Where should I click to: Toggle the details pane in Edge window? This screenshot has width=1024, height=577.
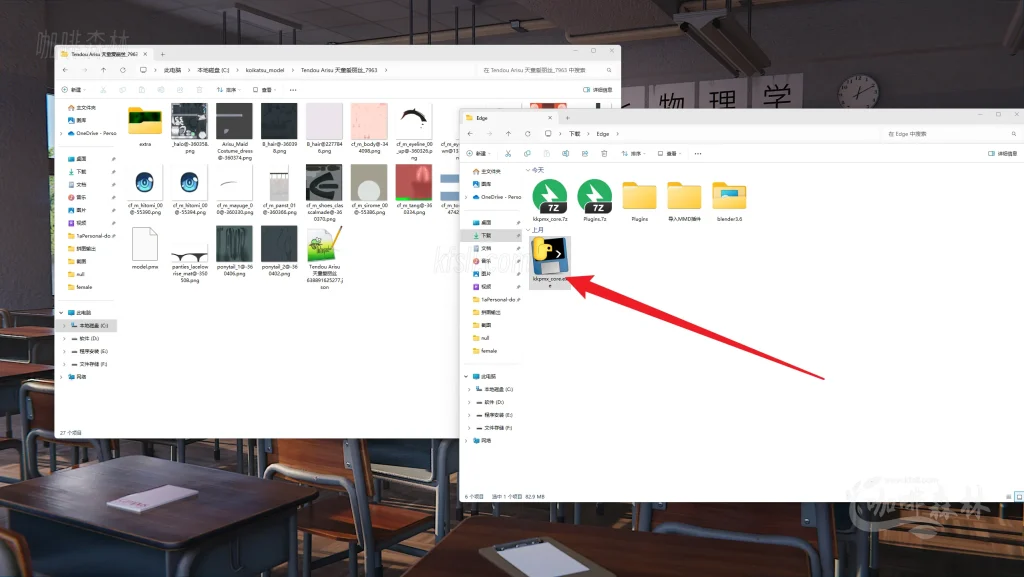coord(1004,153)
